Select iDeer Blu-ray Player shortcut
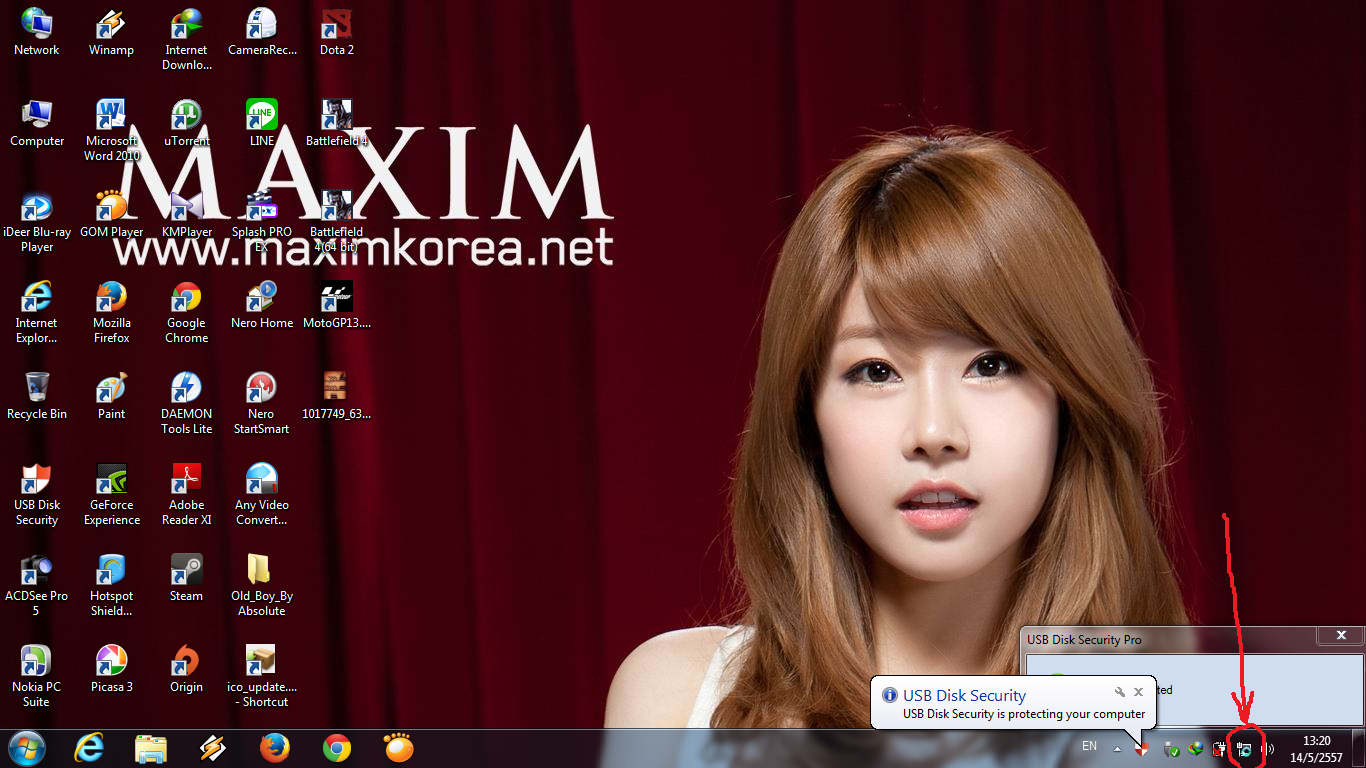This screenshot has width=1366, height=768. (x=37, y=221)
